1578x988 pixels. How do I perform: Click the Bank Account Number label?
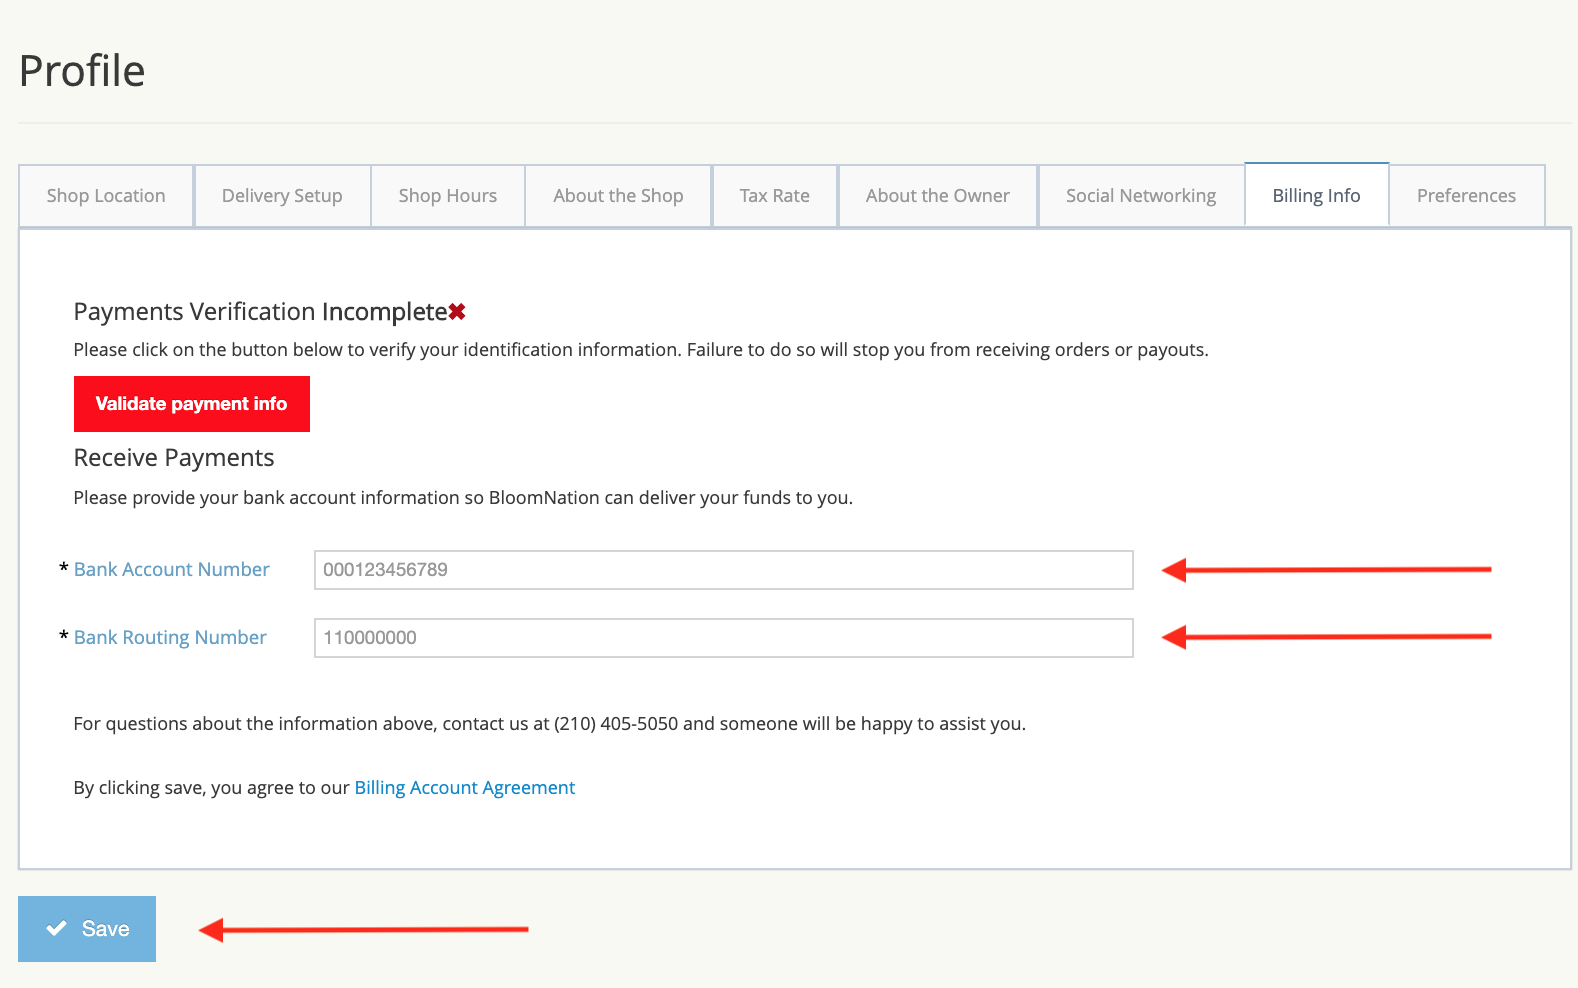click(172, 570)
